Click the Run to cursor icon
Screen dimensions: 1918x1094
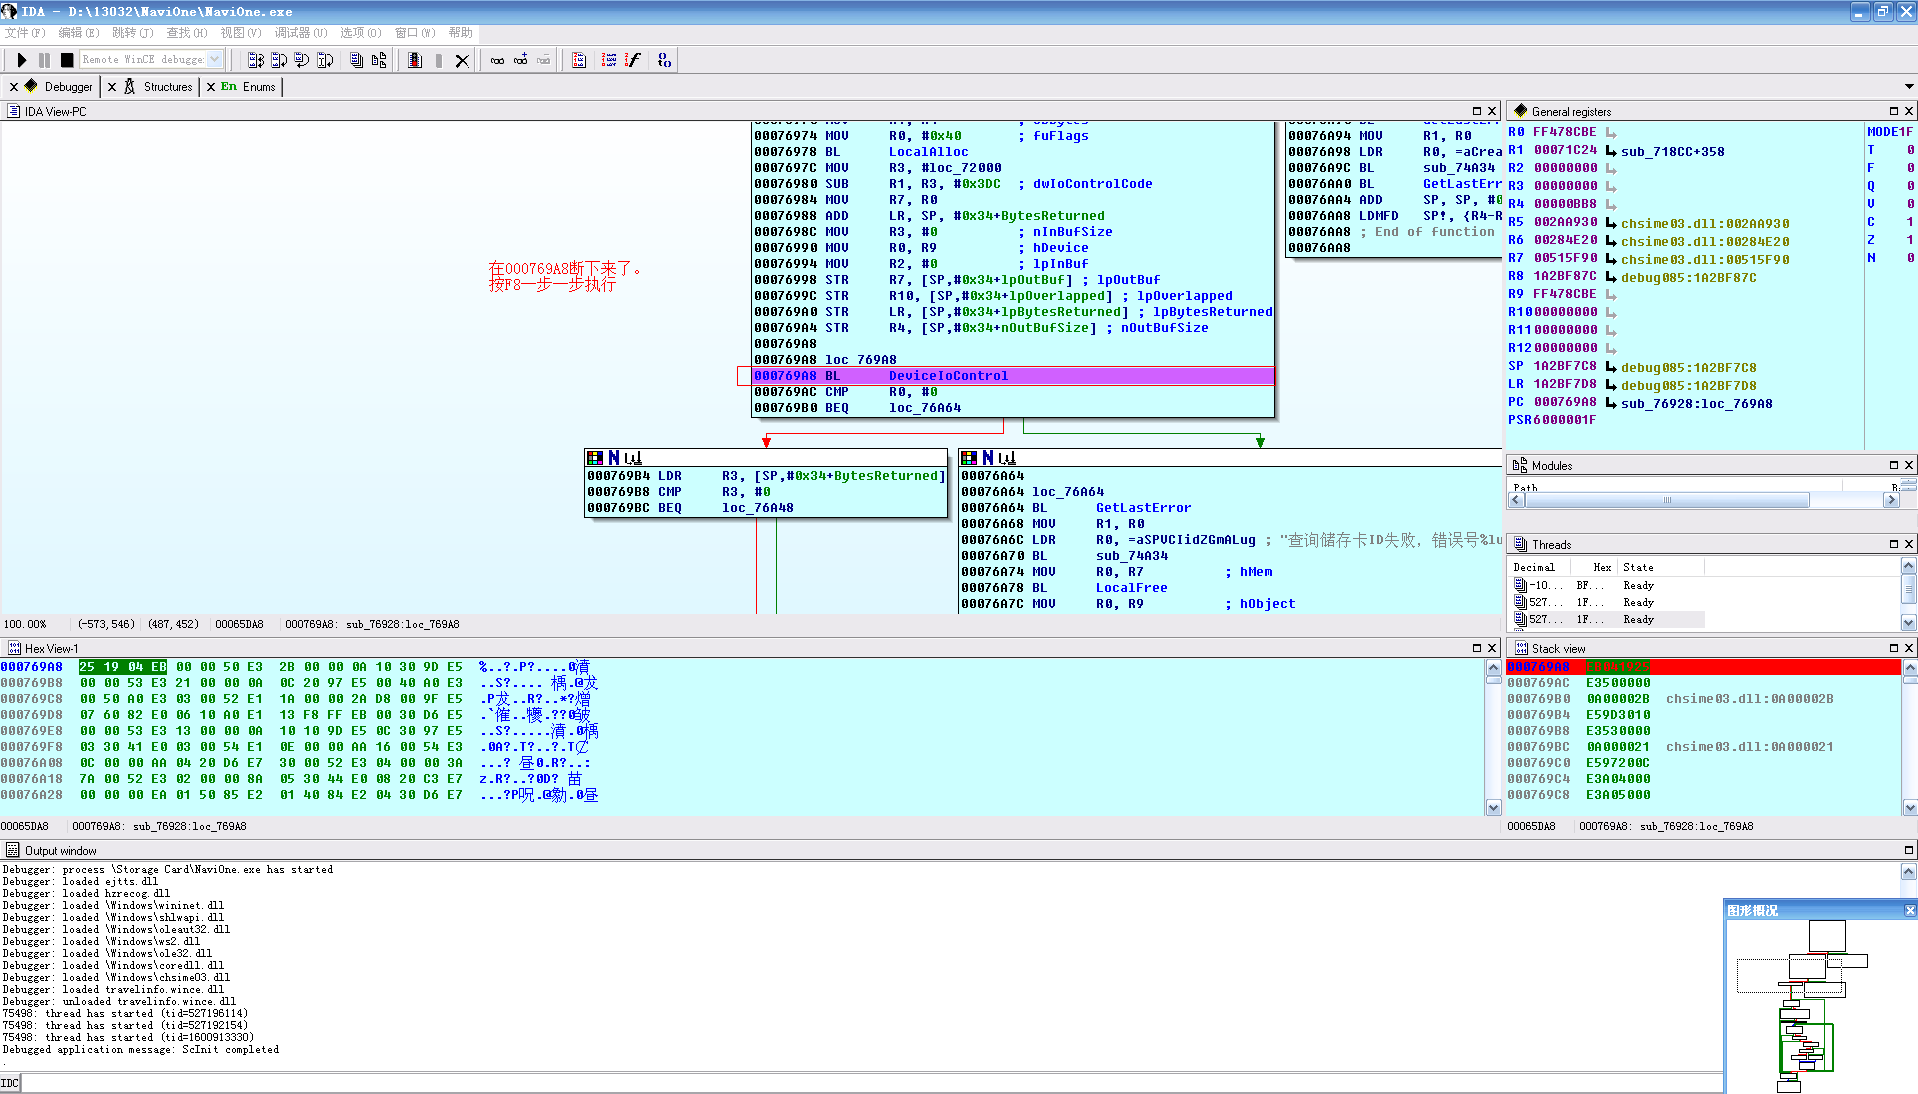(x=325, y=60)
